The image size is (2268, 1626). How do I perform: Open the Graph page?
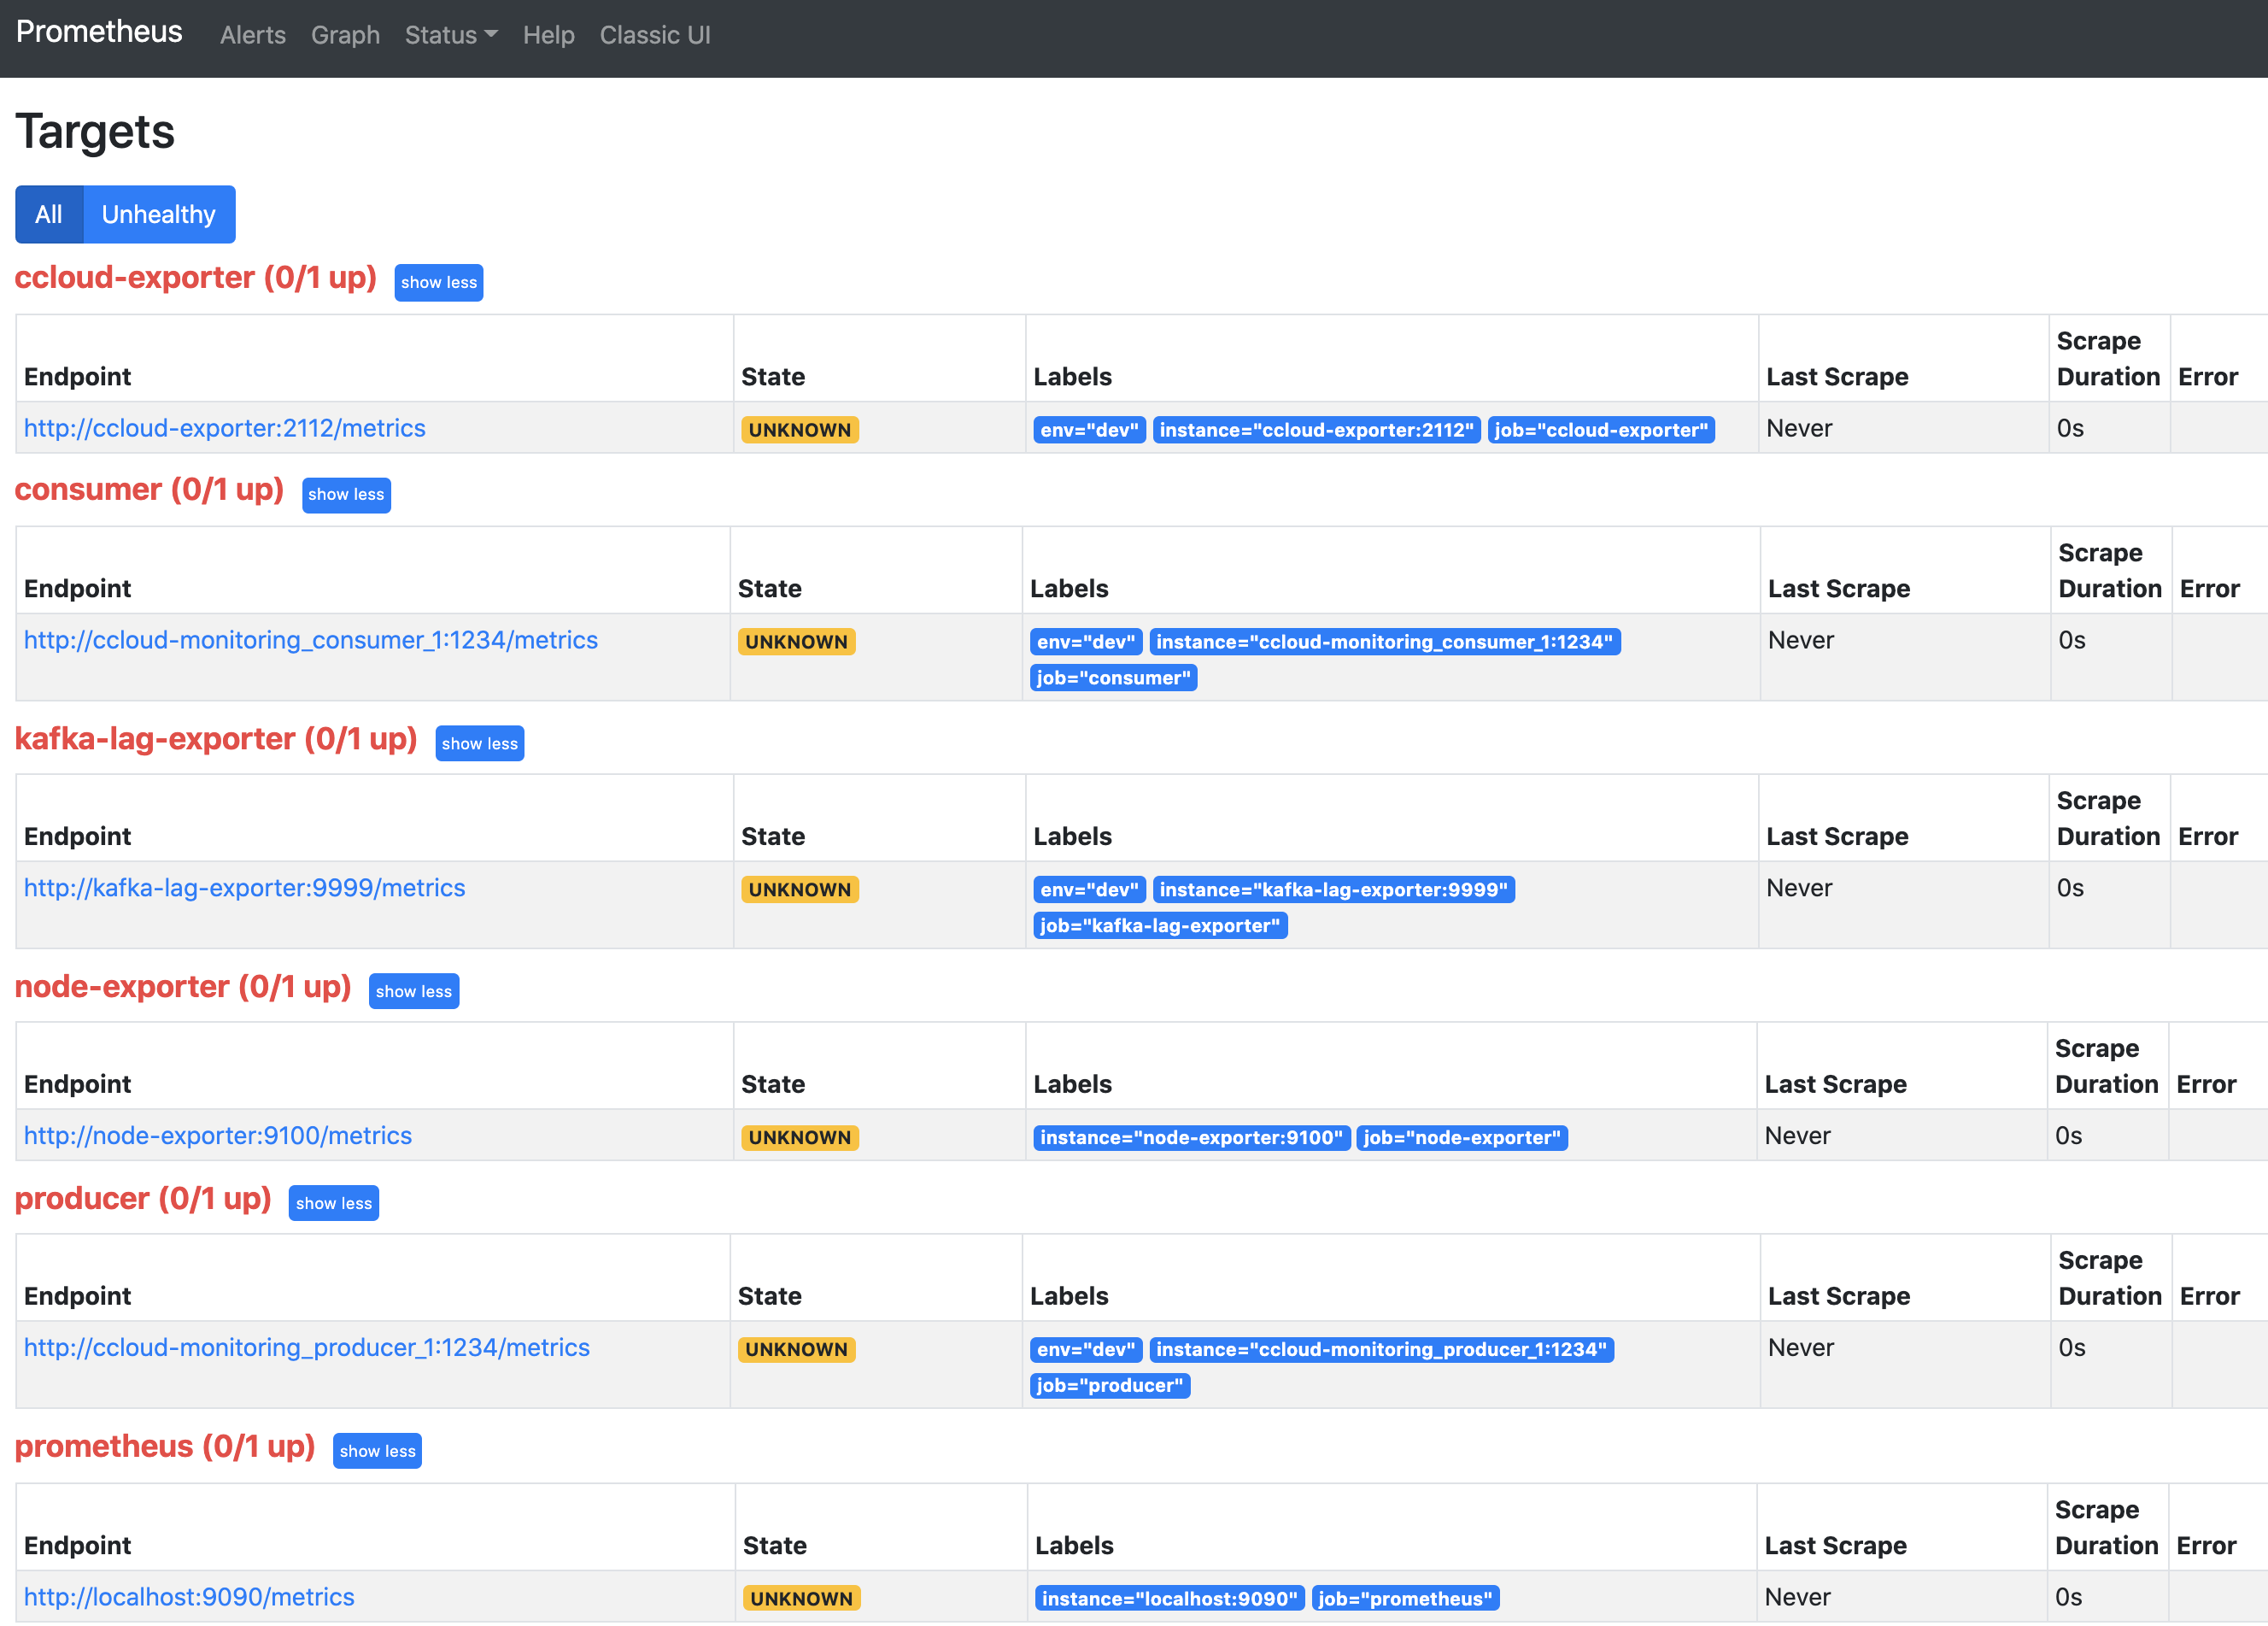coord(345,35)
